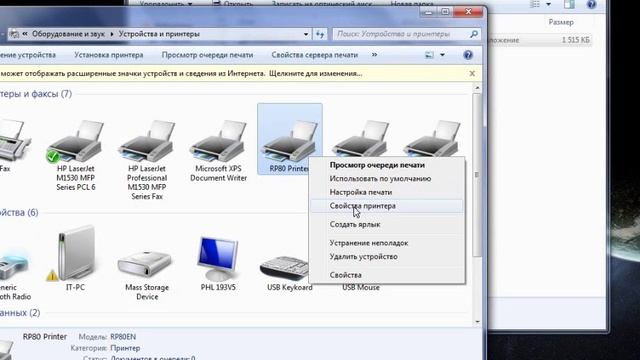Click the help question mark icon in Devices window

468,55
